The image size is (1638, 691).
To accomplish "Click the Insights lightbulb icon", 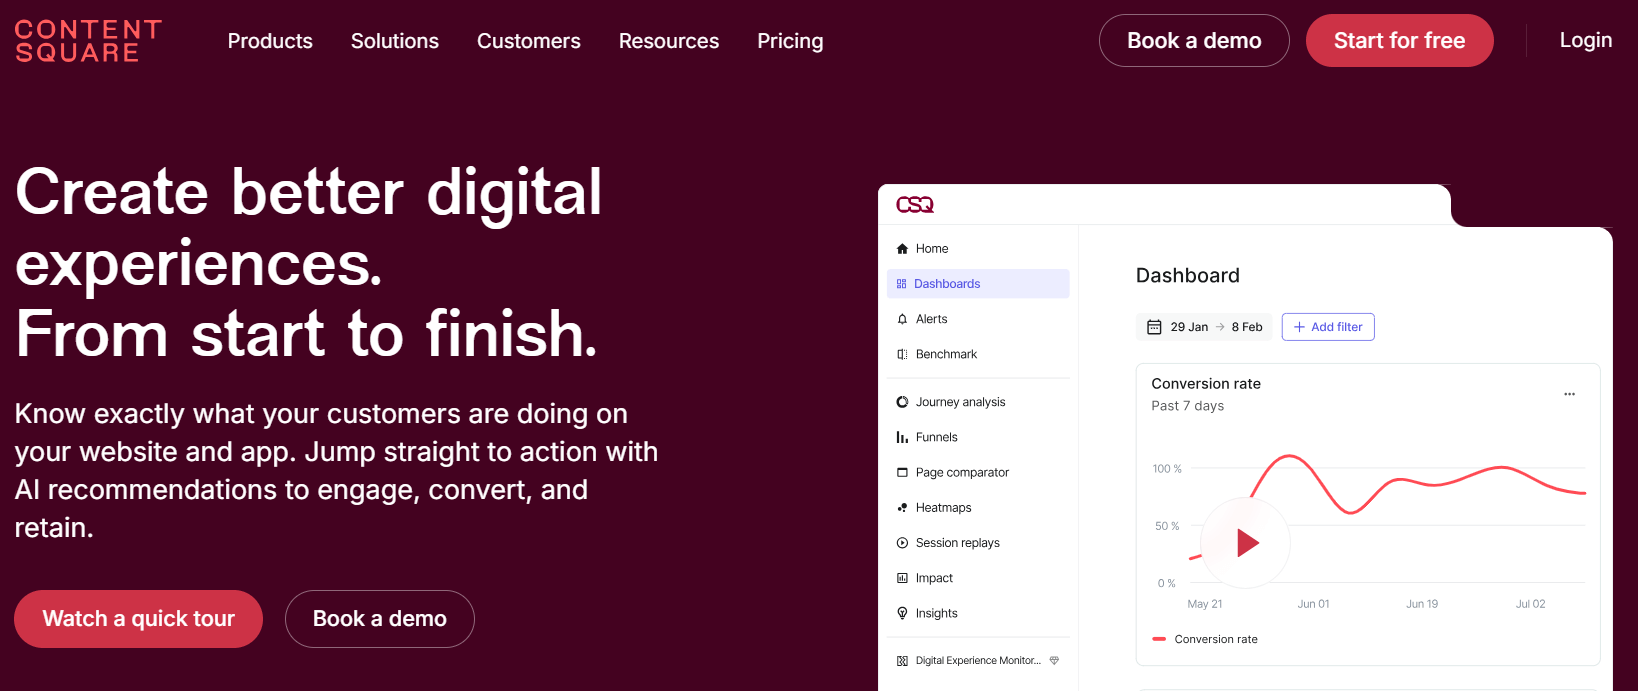I will (904, 612).
